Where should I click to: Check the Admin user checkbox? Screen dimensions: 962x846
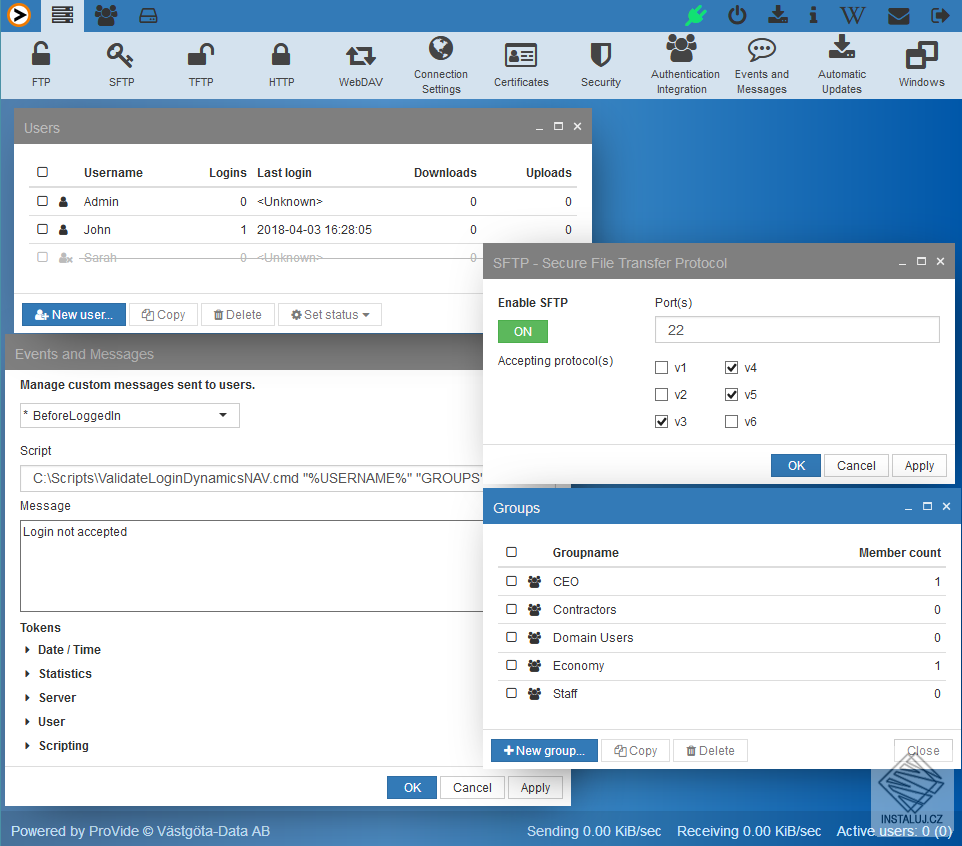(42, 201)
